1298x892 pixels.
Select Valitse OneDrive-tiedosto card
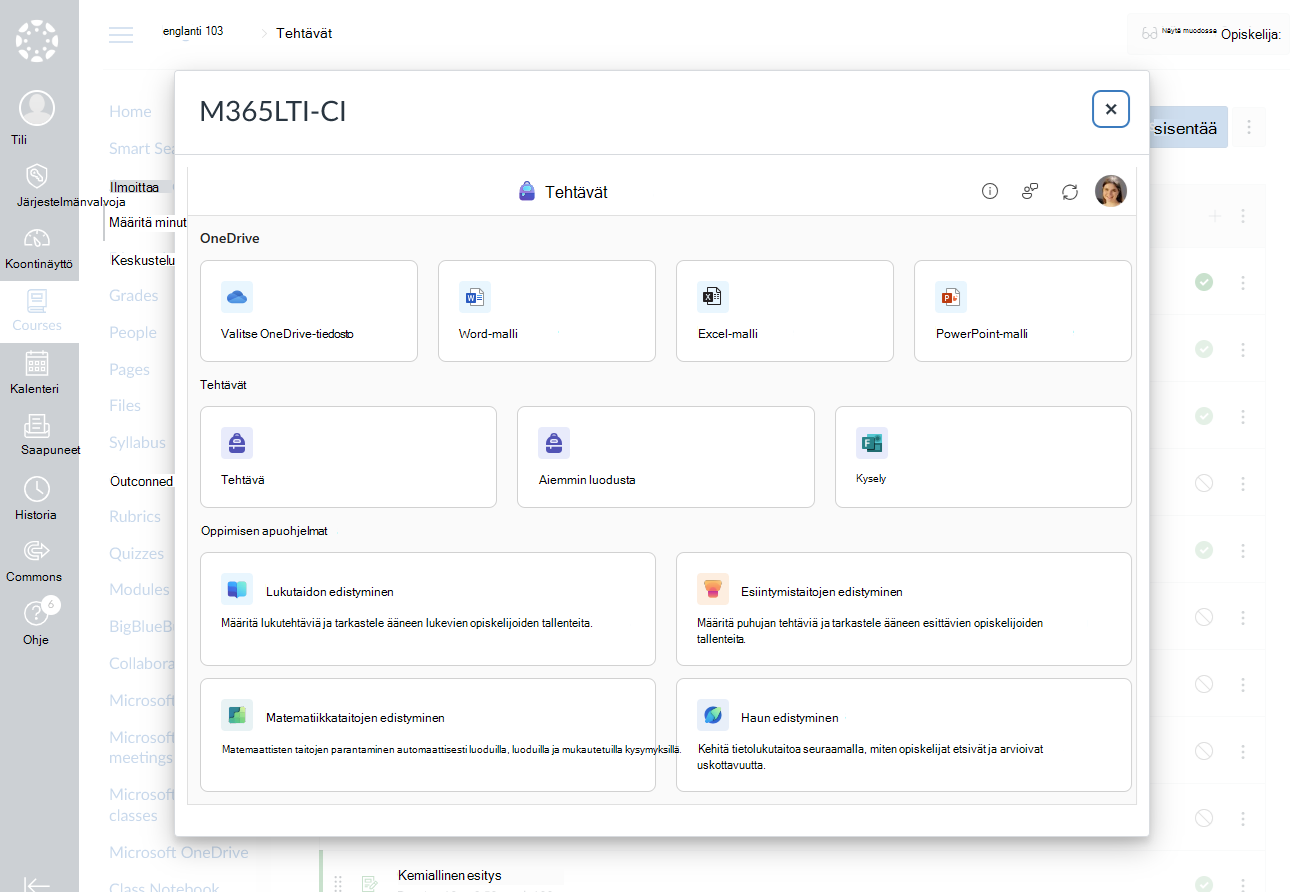coord(309,311)
